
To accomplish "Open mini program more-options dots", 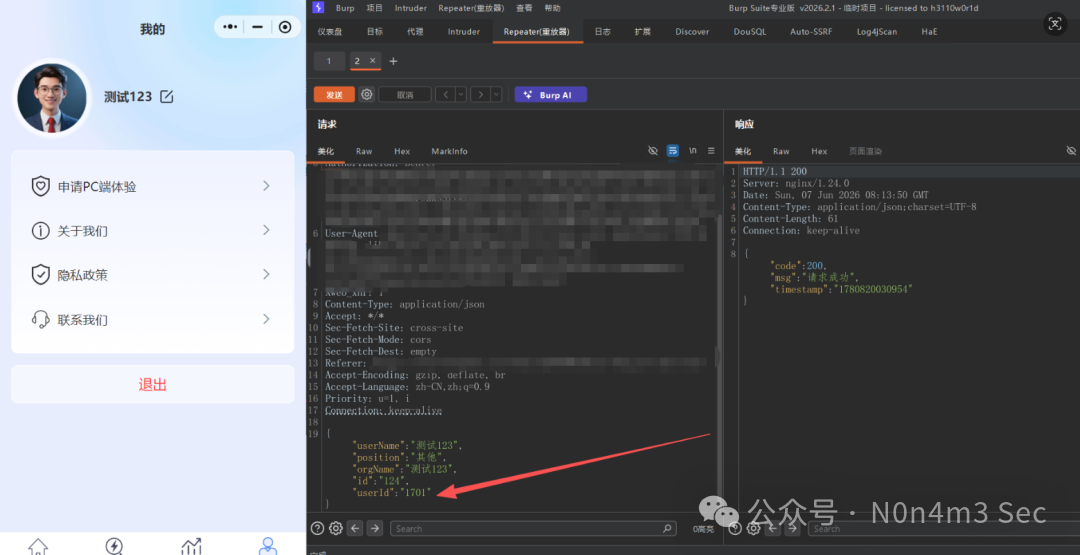I will [x=230, y=27].
